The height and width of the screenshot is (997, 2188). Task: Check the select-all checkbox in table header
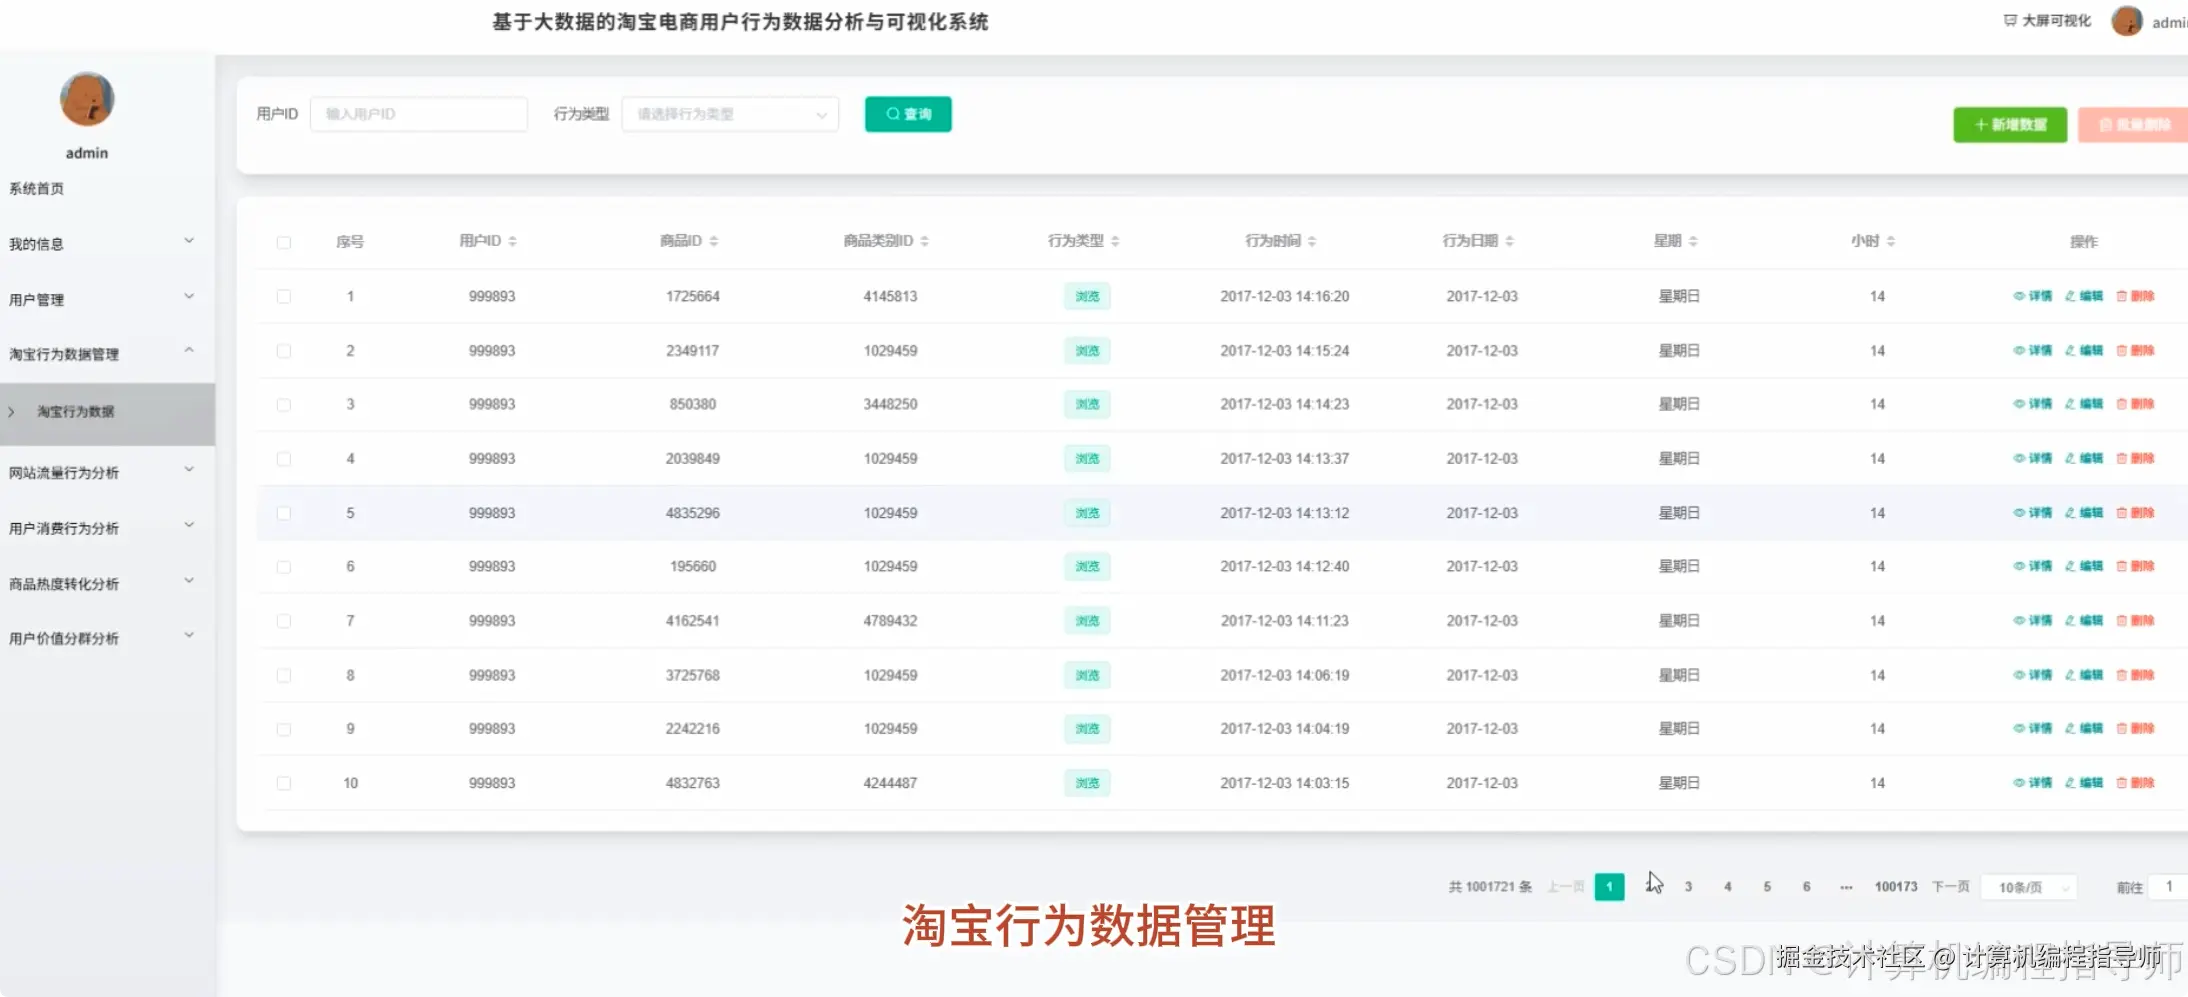(284, 241)
